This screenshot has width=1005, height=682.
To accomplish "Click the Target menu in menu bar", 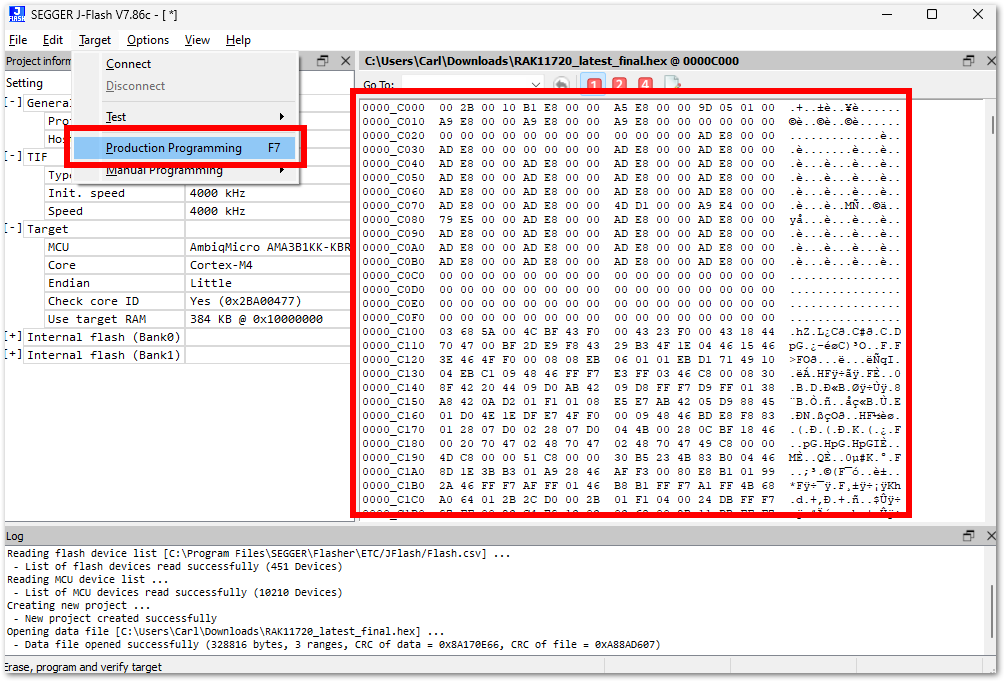I will [95, 40].
